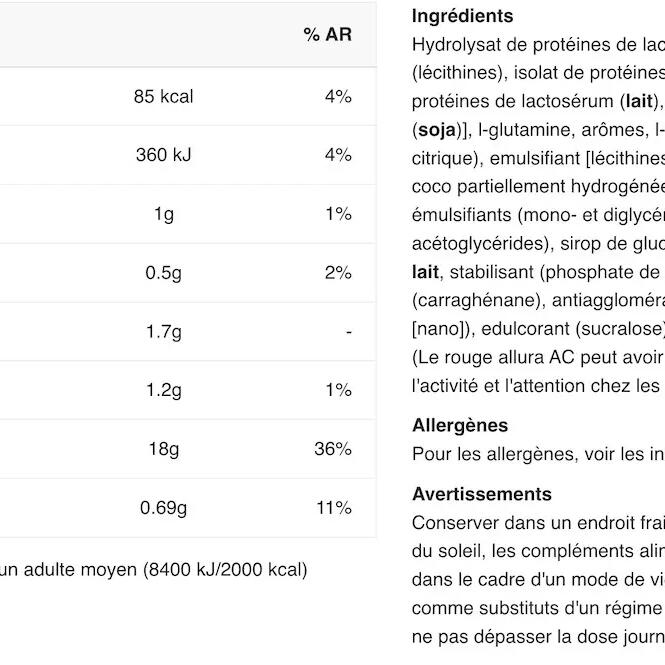Click the '11%' reference intake cell

334,508
